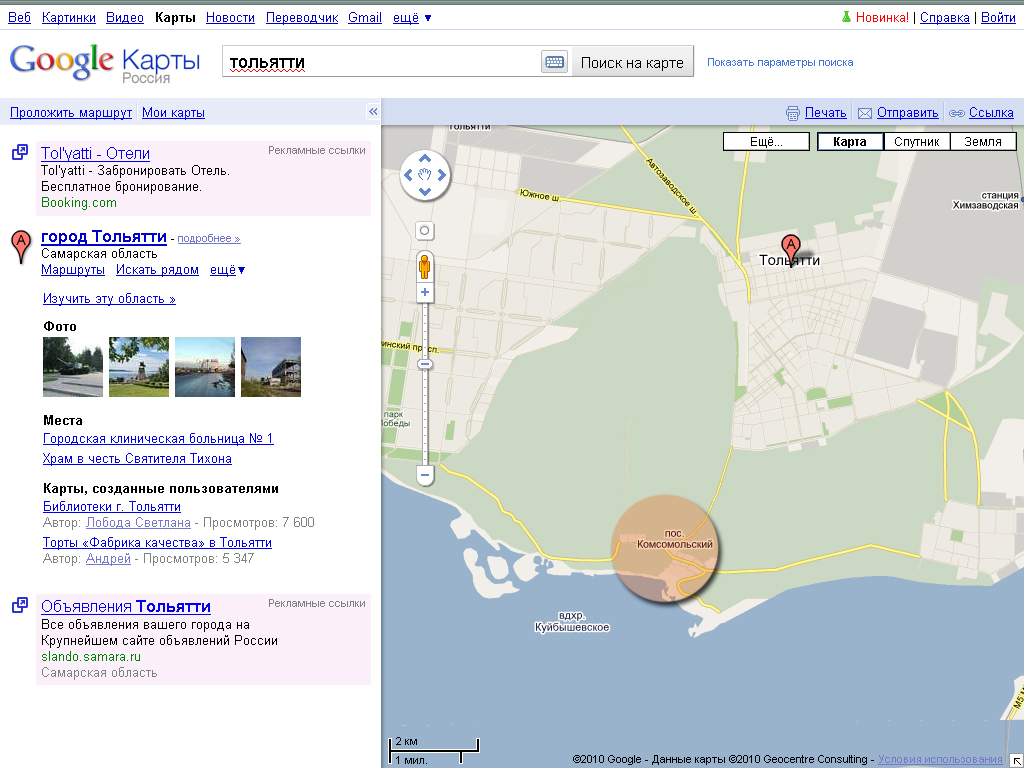Click the Маршруты link

(73, 270)
